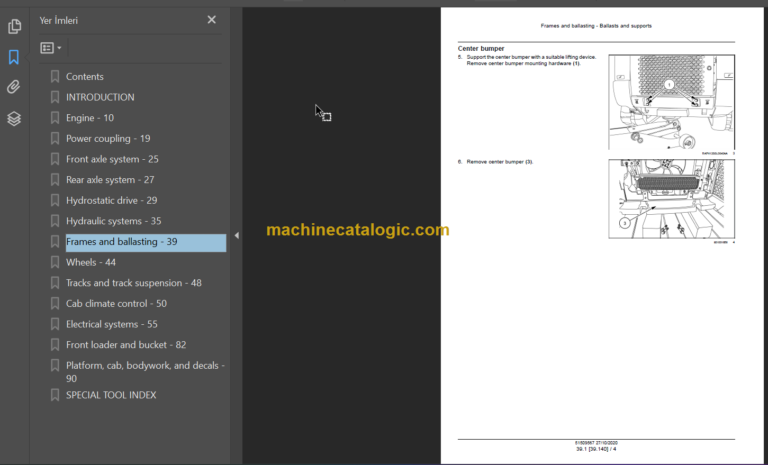Screen dimensions: 768x465
Task: Click the bookmark icon beside Hydrostatic drive
Action: (x=55, y=200)
